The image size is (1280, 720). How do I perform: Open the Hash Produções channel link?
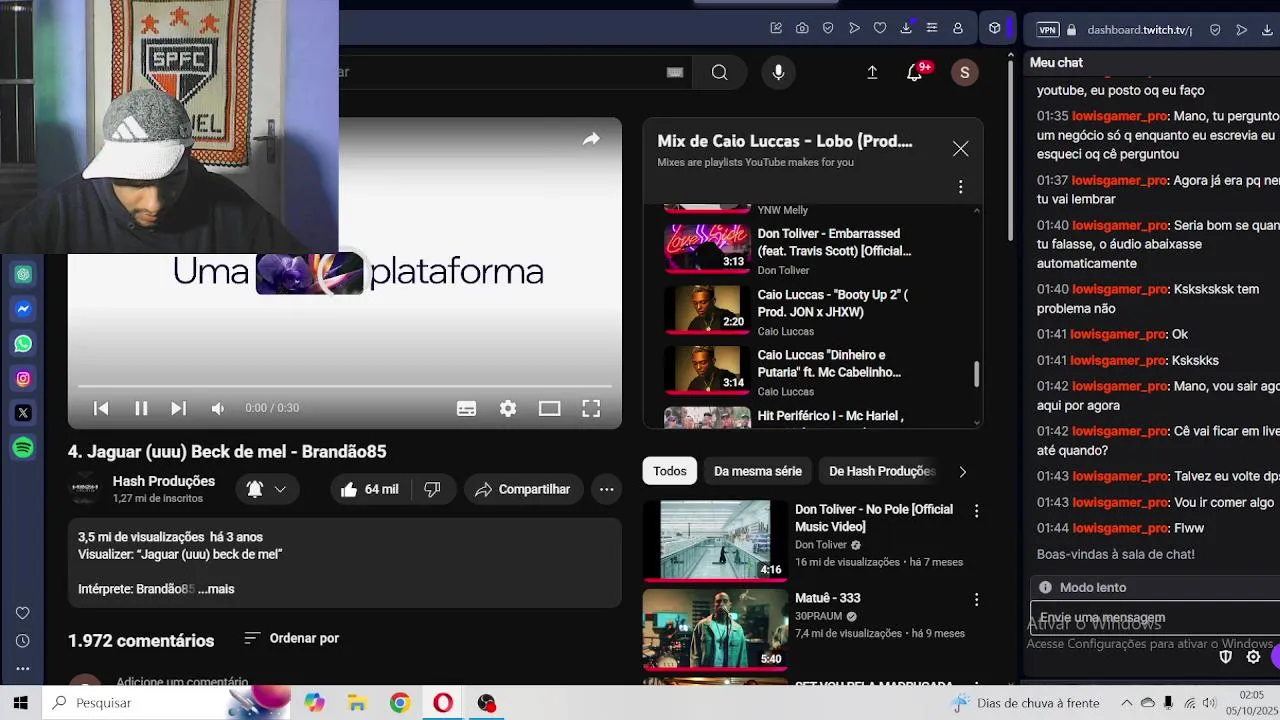point(164,481)
